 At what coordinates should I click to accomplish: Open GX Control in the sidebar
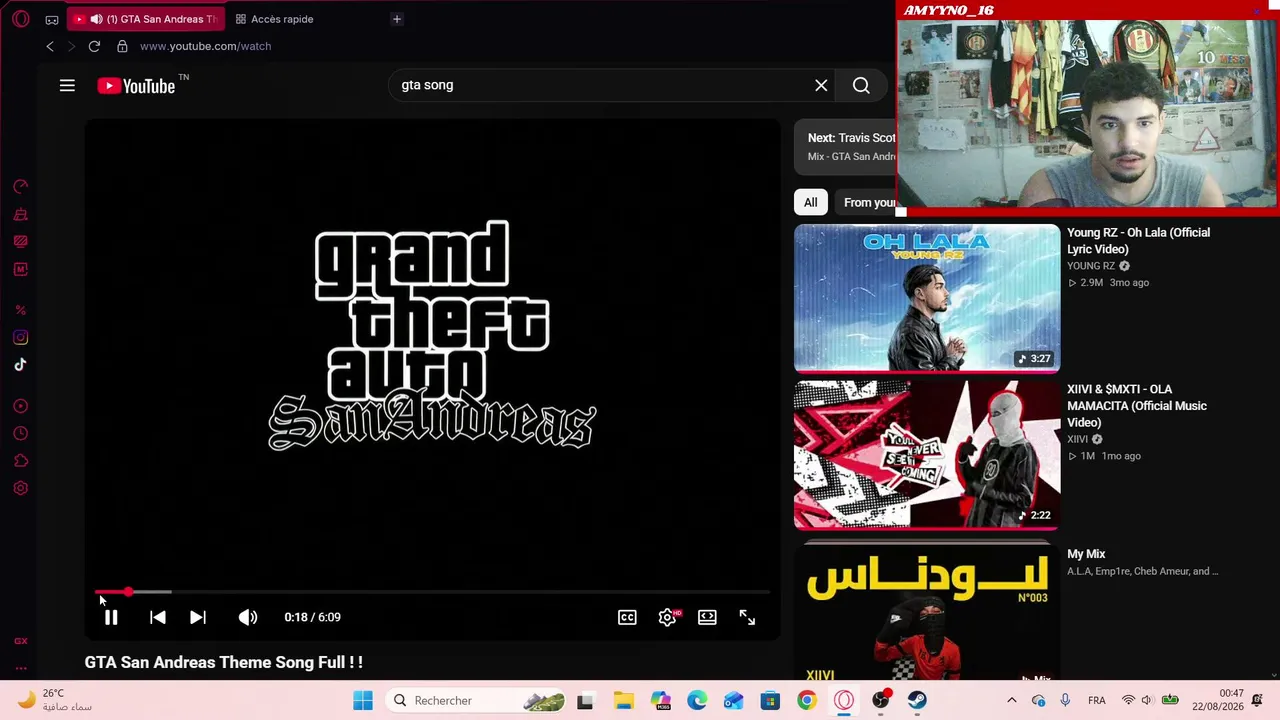coord(20,187)
